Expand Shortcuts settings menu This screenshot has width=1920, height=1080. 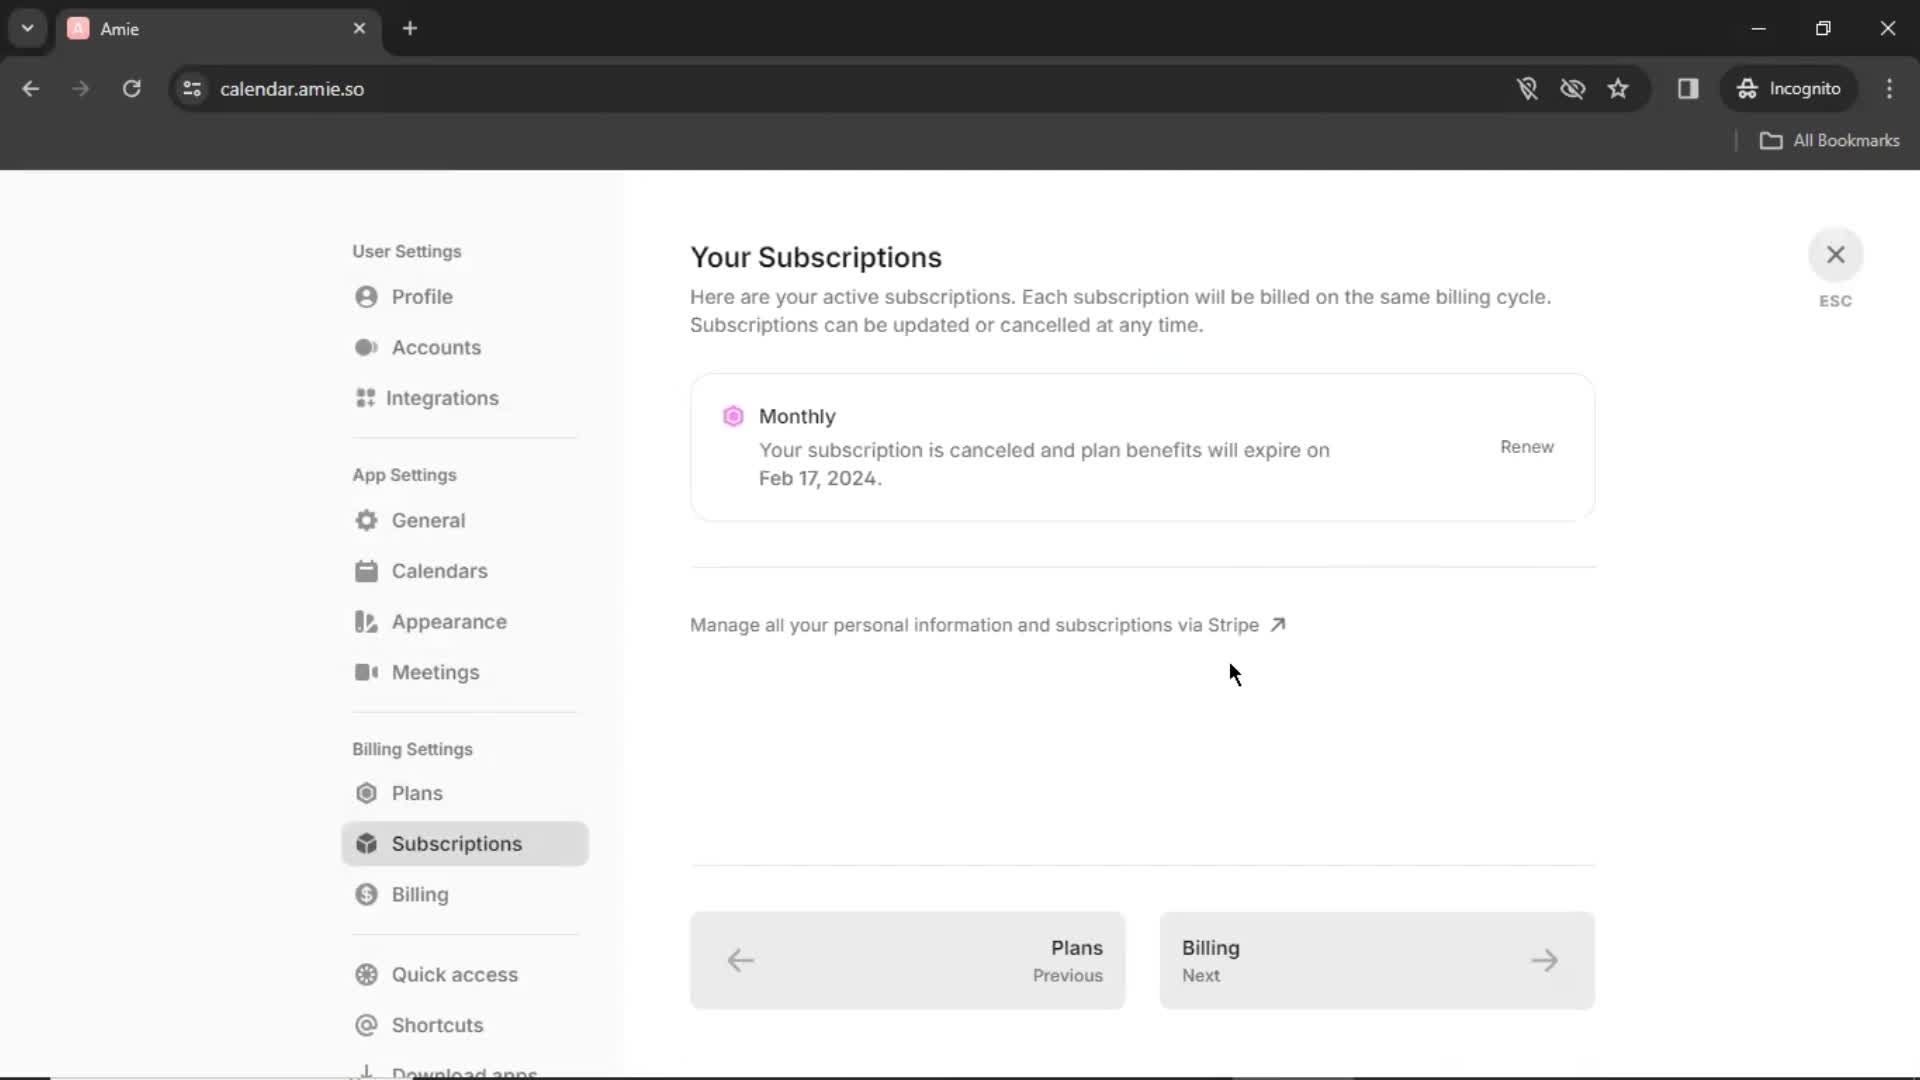(x=438, y=1025)
